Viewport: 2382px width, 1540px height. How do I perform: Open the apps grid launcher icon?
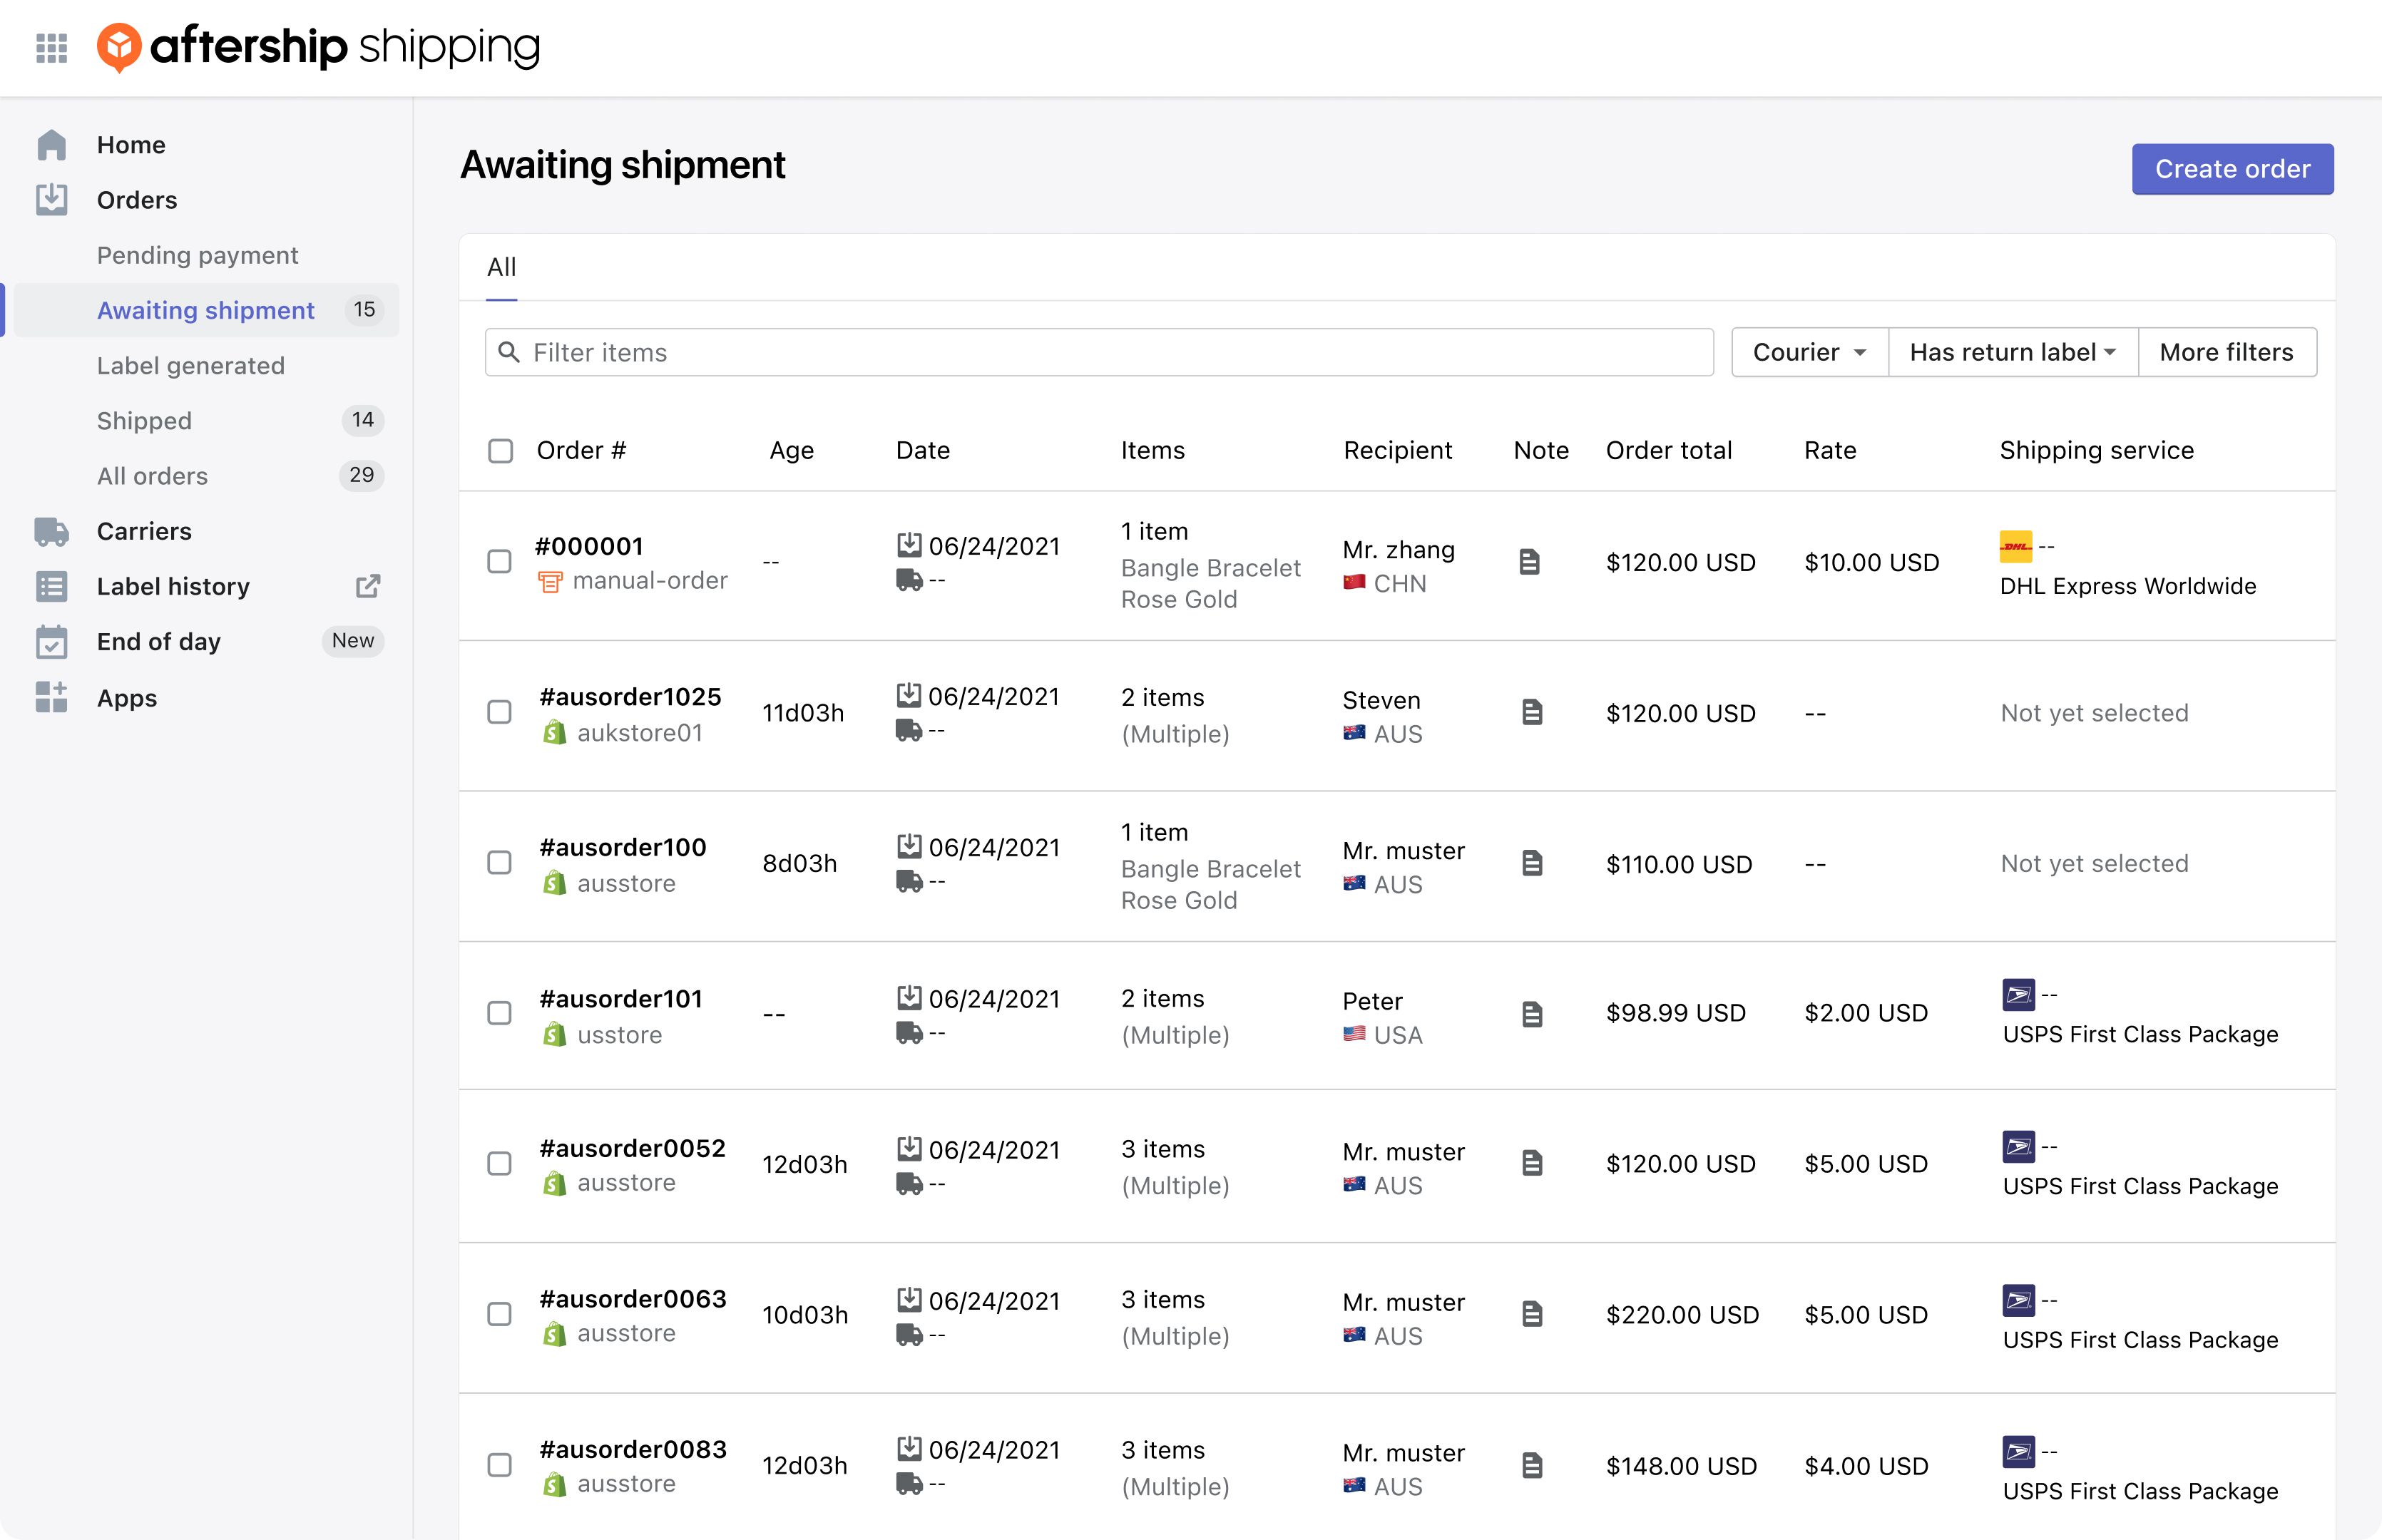pos(51,47)
